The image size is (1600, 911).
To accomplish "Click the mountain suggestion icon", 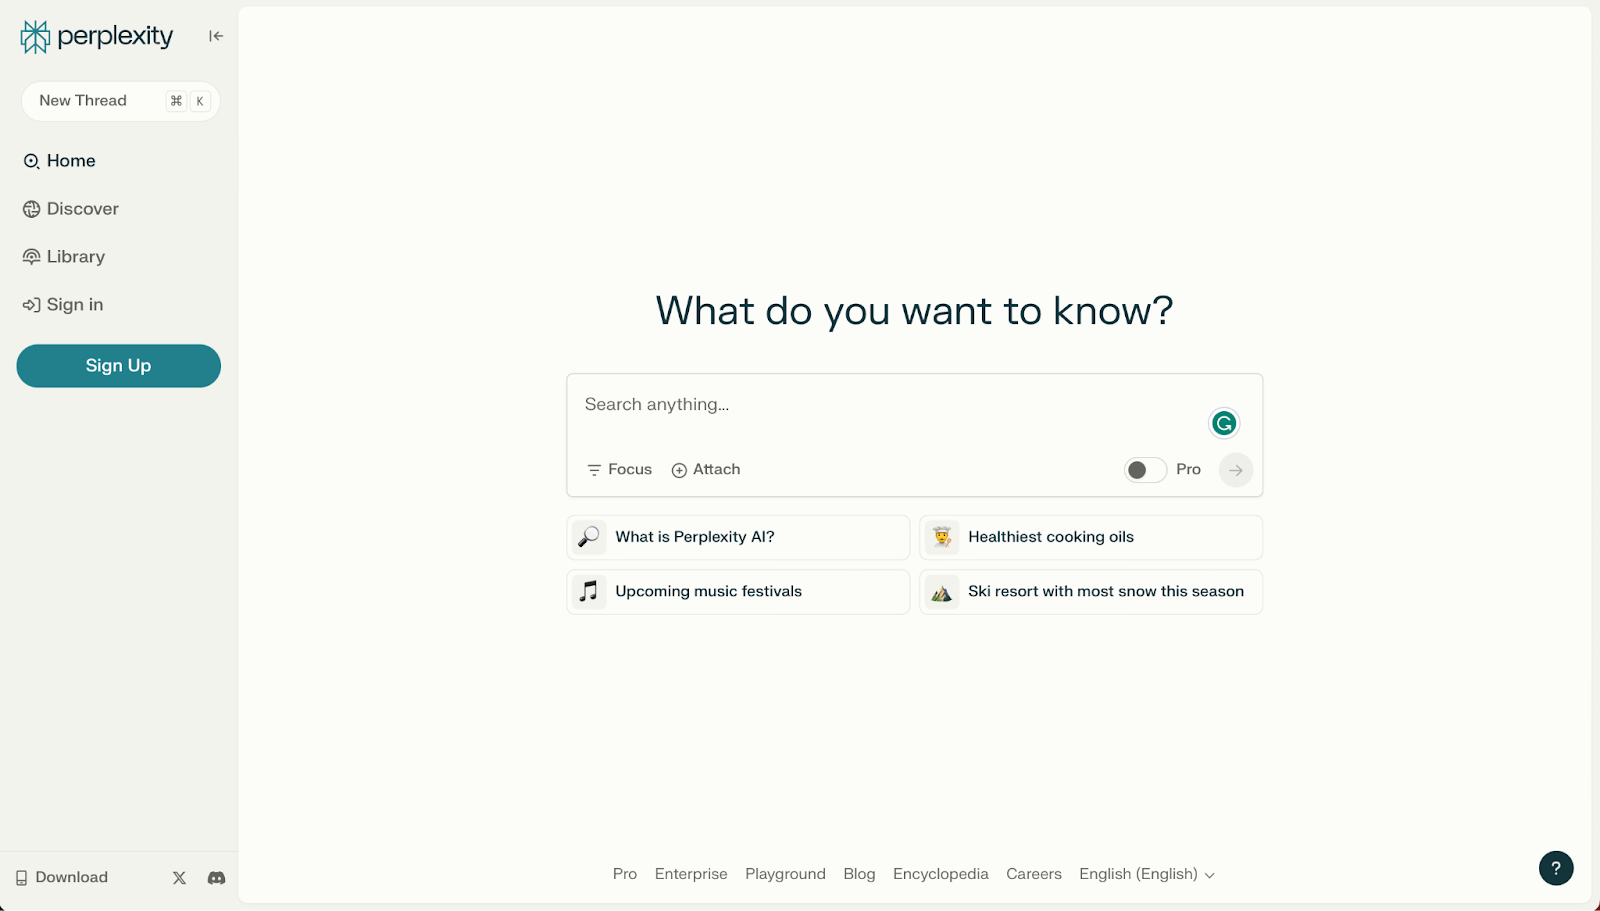I will [942, 592].
